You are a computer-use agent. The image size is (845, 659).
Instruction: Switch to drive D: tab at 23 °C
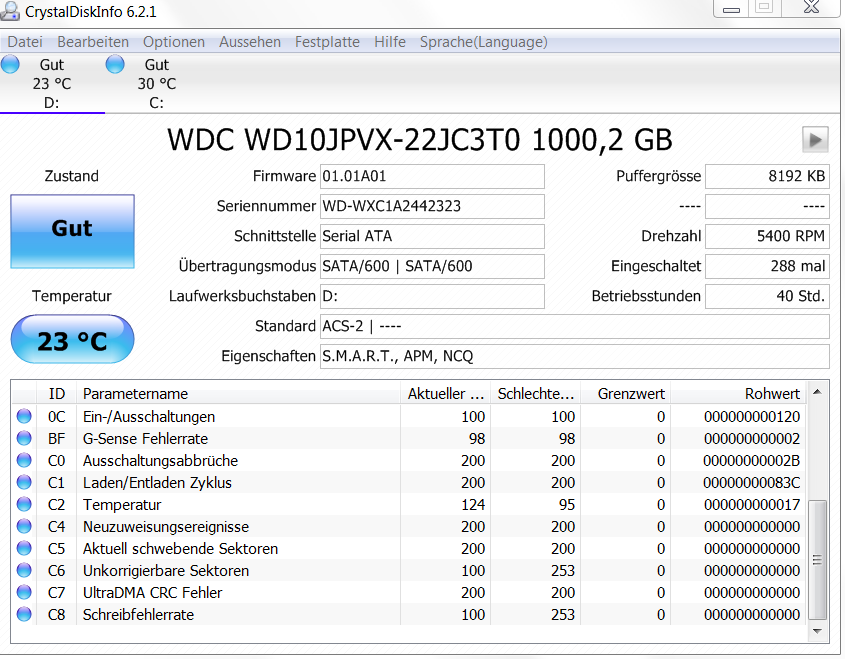pos(52,84)
